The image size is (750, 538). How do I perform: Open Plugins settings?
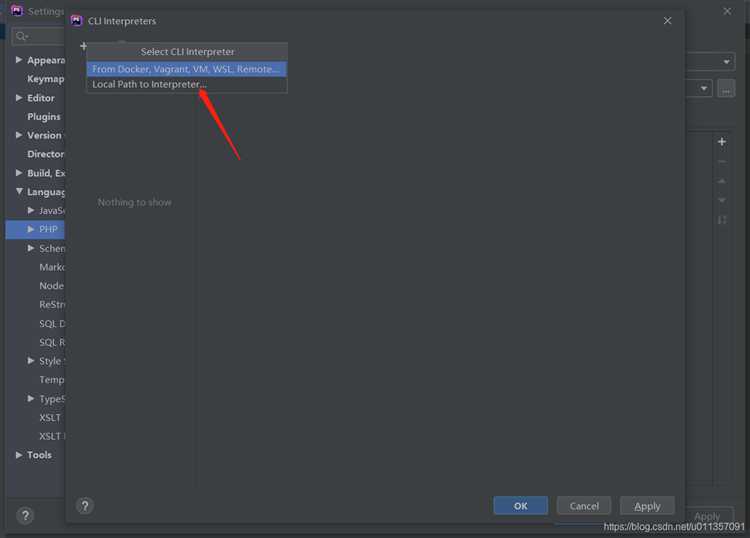(44, 117)
